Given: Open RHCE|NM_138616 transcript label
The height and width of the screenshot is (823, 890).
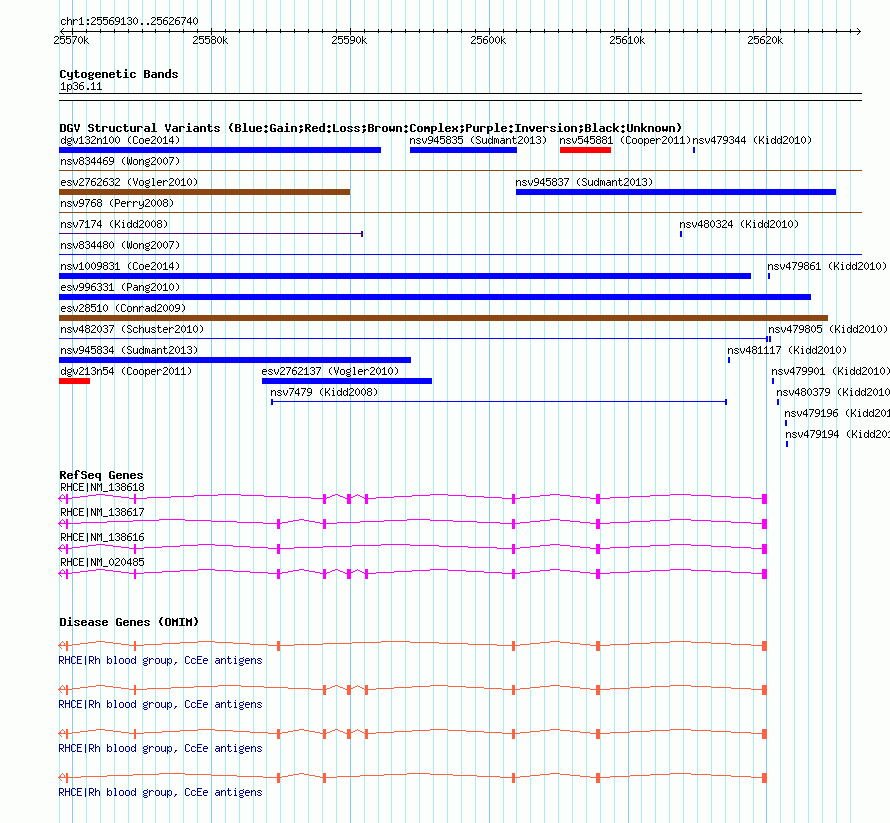Looking at the screenshot, I should (102, 538).
